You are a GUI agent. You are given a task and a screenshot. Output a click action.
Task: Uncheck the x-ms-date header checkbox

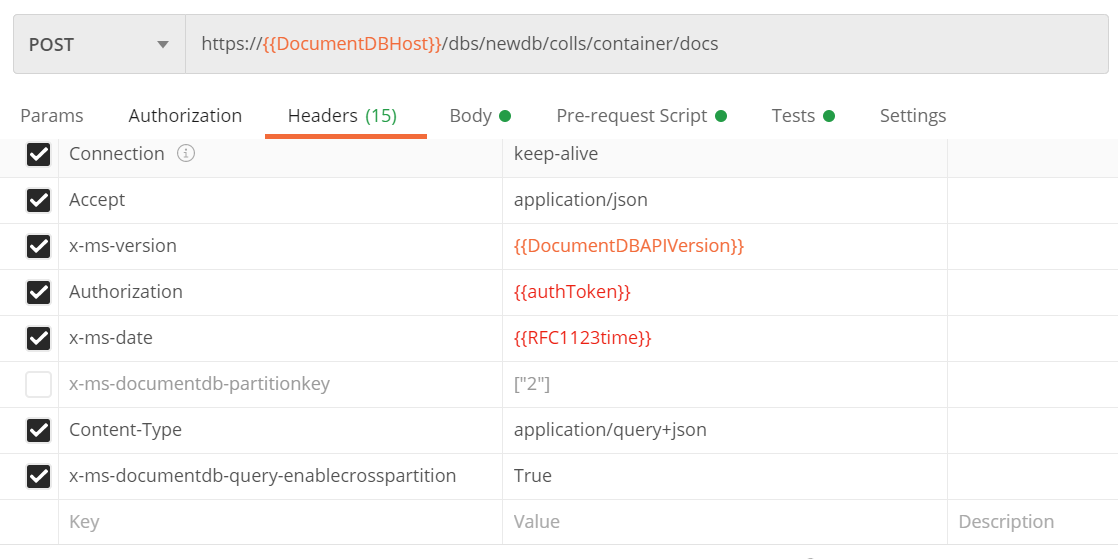(38, 338)
